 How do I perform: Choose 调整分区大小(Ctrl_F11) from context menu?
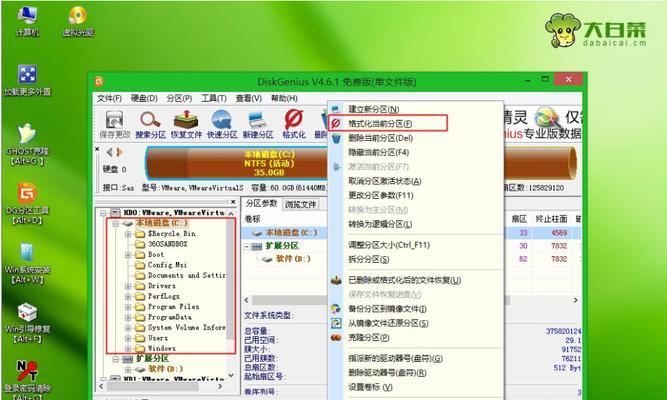[x=415, y=245]
